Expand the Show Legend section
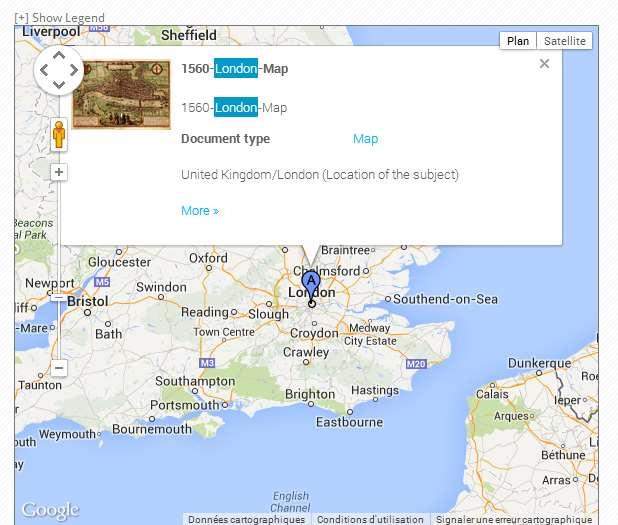The height and width of the screenshot is (525, 618). tap(60, 18)
